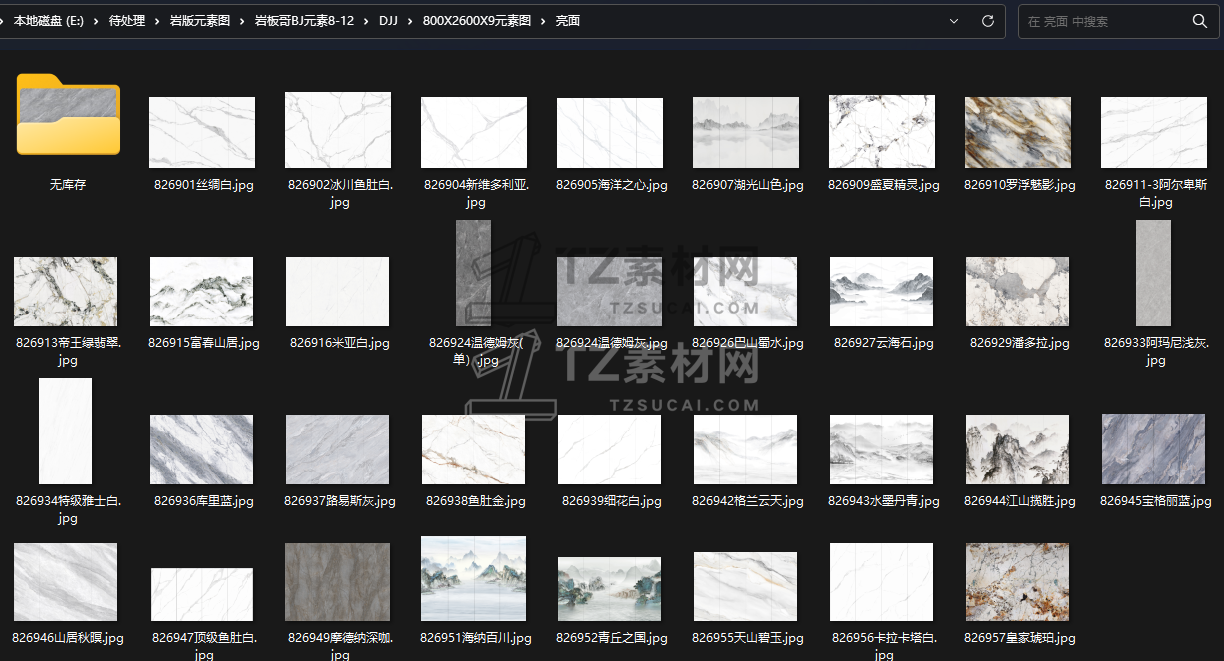Select 826936库里蓝.jpg thumbnail
The width and height of the screenshot is (1224, 661).
coord(201,449)
